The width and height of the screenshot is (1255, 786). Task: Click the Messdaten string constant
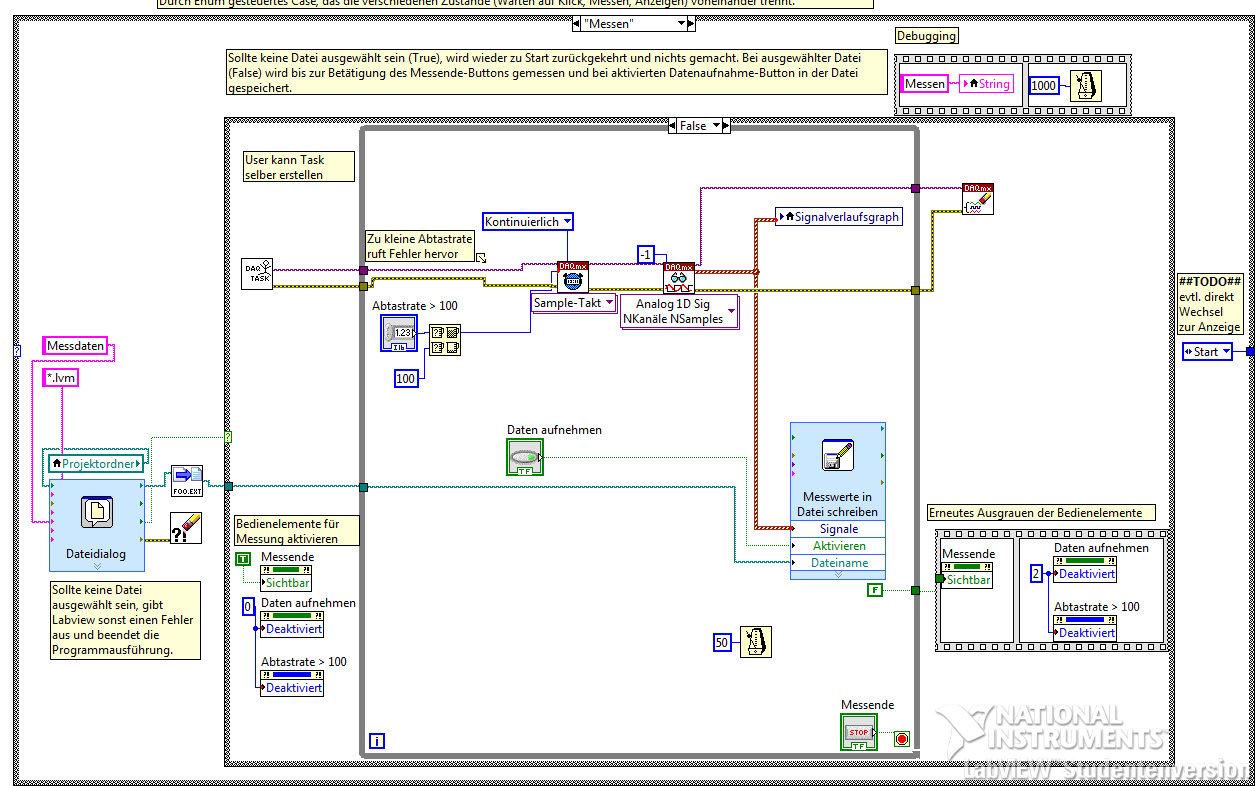coord(75,346)
